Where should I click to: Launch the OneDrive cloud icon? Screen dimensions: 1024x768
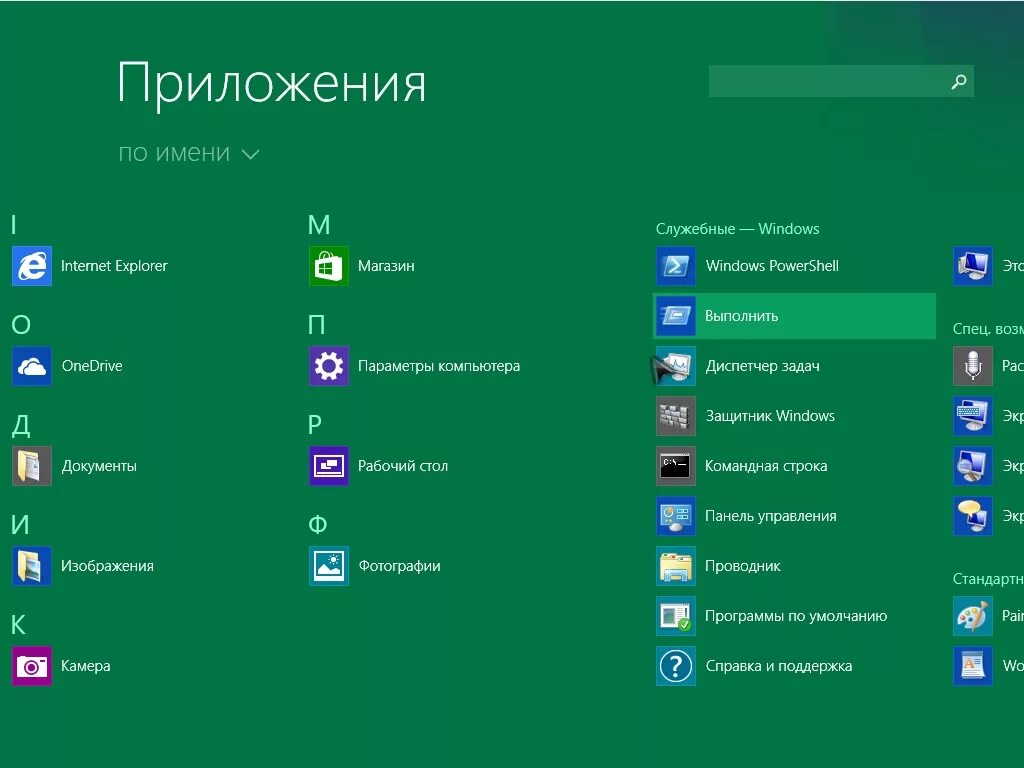[32, 366]
